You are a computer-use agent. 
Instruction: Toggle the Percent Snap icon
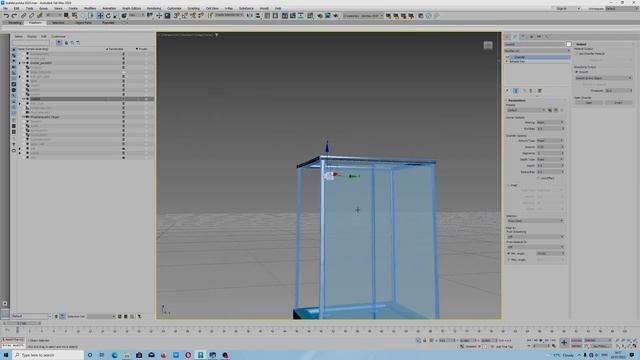[193, 16]
